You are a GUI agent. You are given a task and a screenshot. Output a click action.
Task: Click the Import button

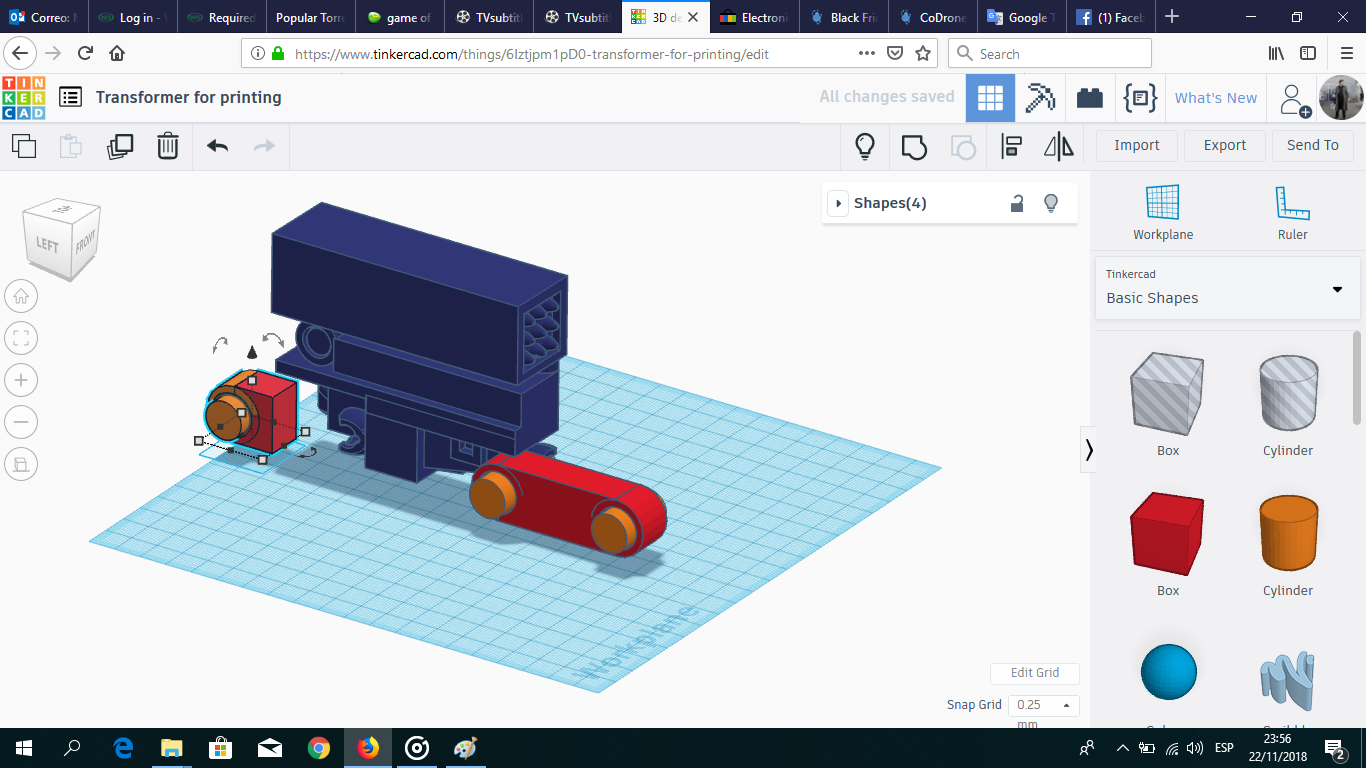pyautogui.click(x=1137, y=145)
